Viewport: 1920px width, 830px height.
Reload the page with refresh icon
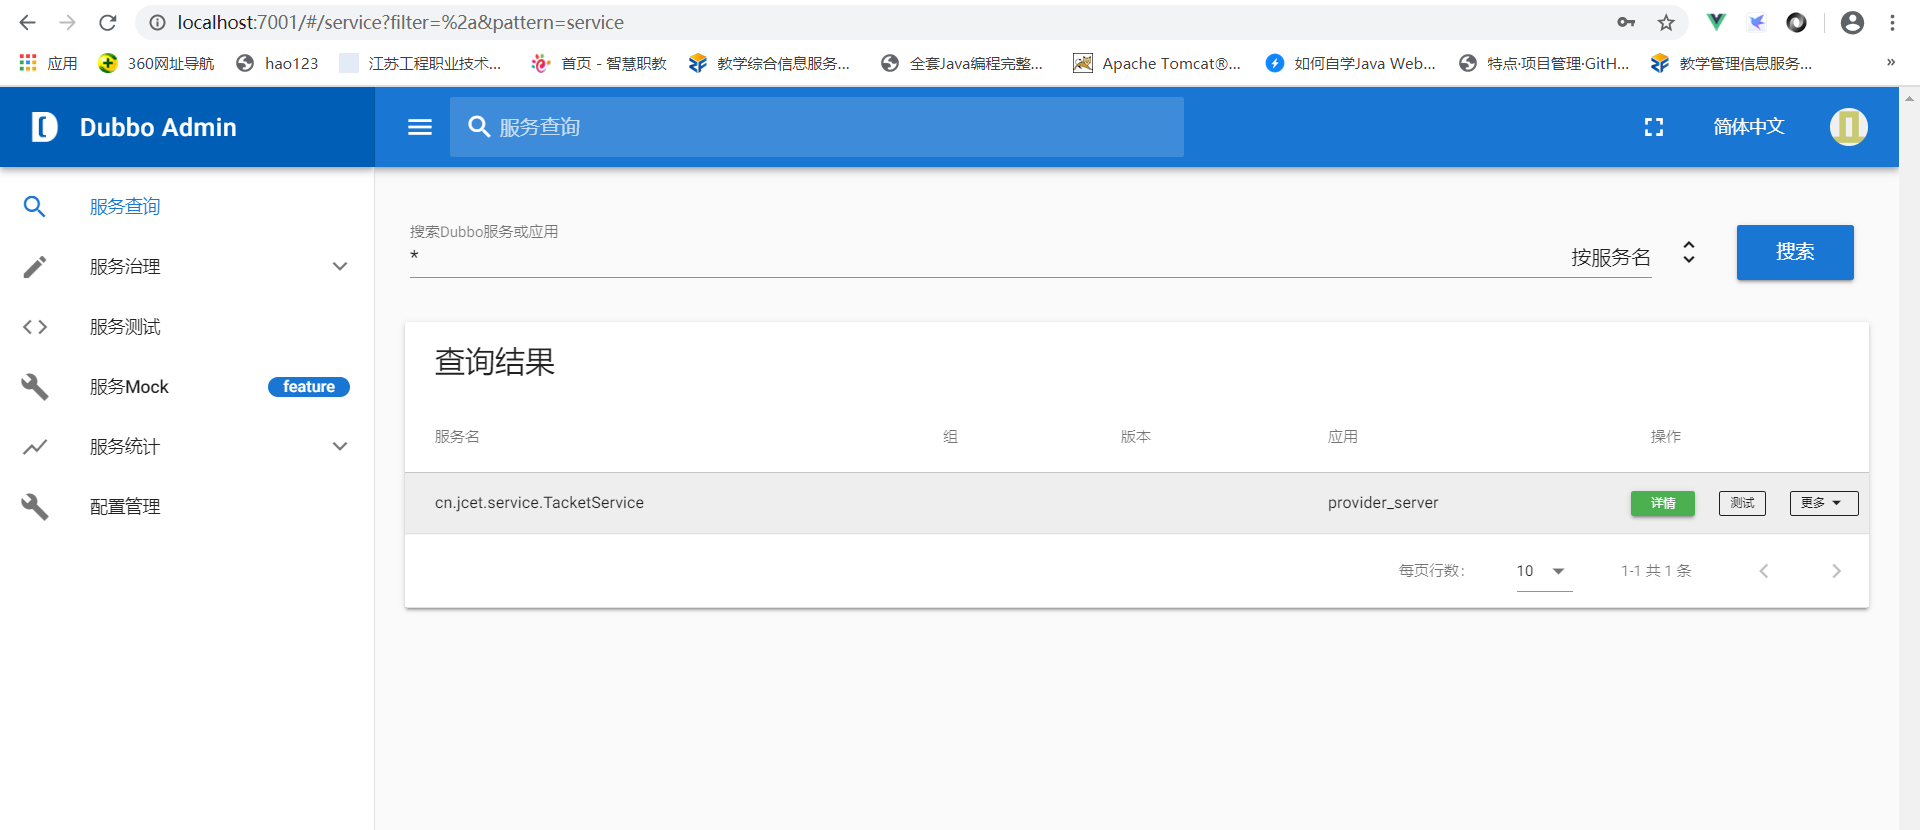point(108,22)
